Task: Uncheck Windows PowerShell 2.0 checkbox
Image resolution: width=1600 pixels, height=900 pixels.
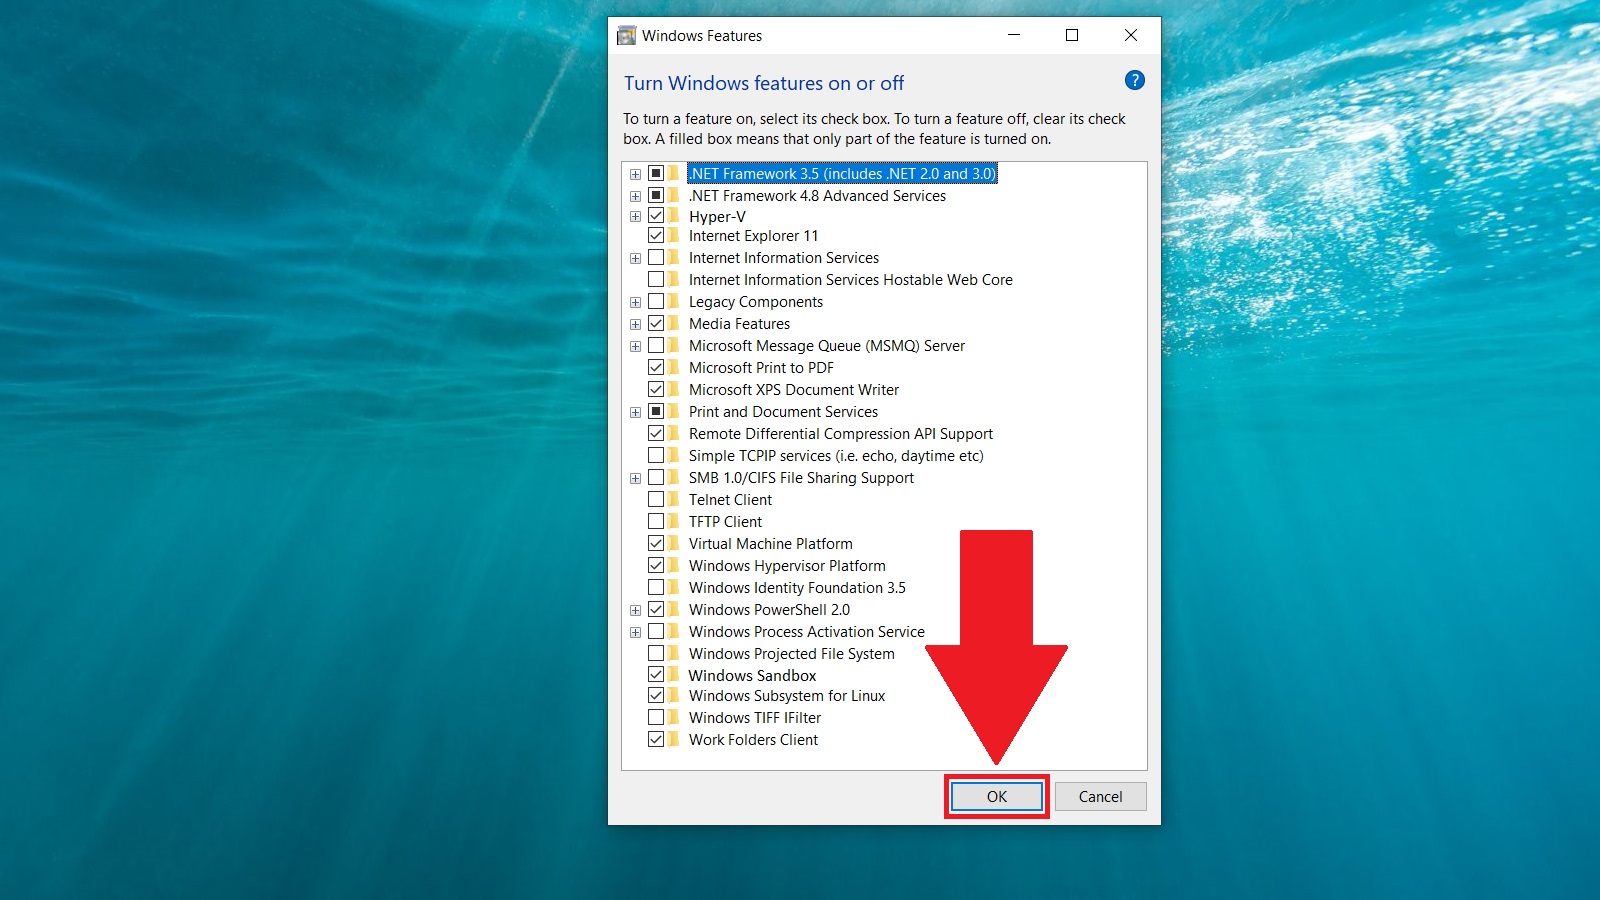Action: point(656,609)
